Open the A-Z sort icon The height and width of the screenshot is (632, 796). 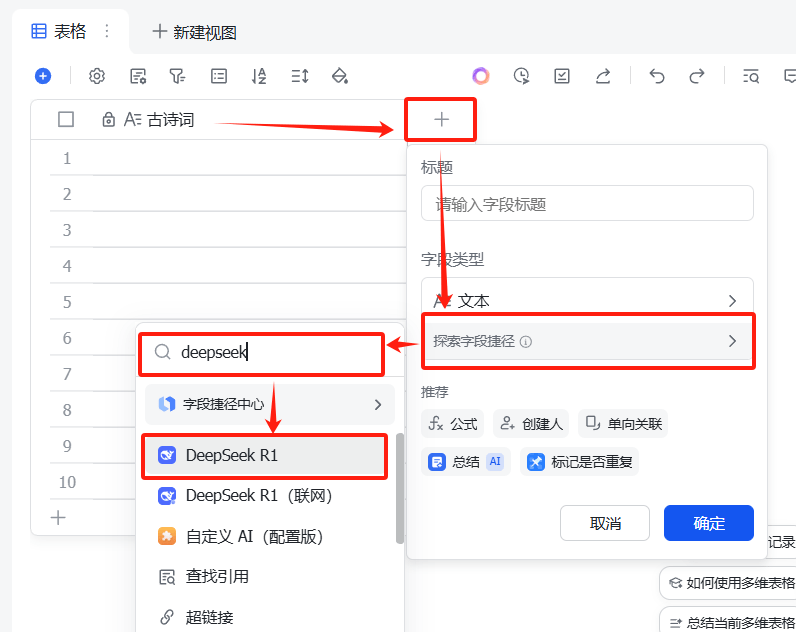click(x=259, y=76)
